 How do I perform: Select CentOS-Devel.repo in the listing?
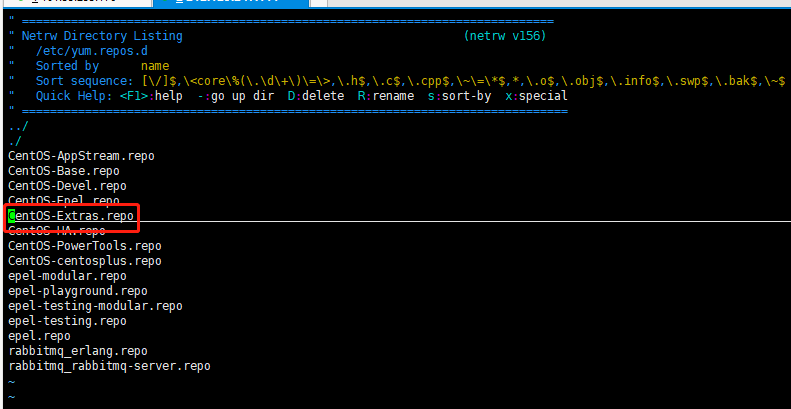67,186
